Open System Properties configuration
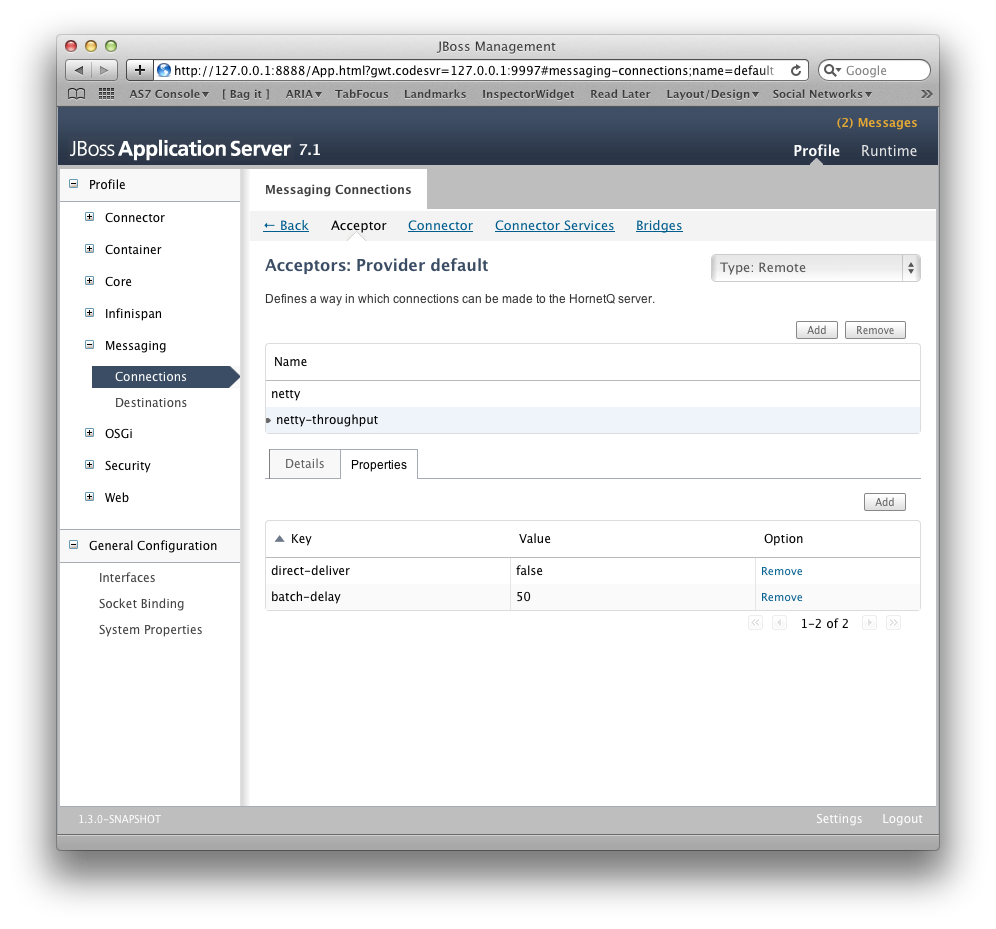 click(151, 629)
